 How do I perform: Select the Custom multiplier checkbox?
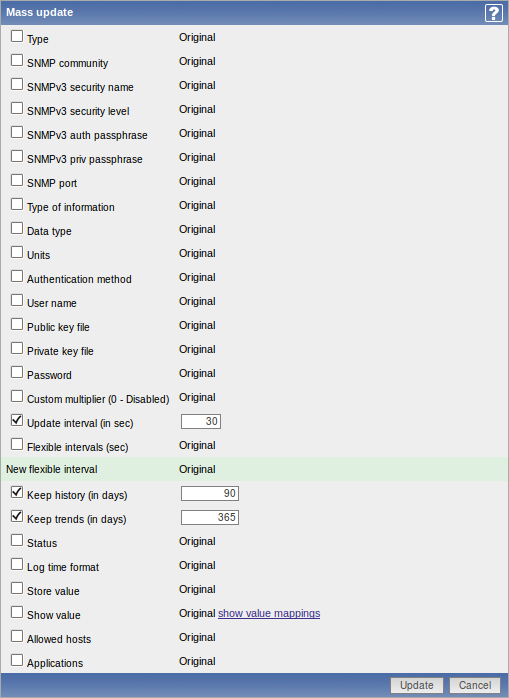17,396
